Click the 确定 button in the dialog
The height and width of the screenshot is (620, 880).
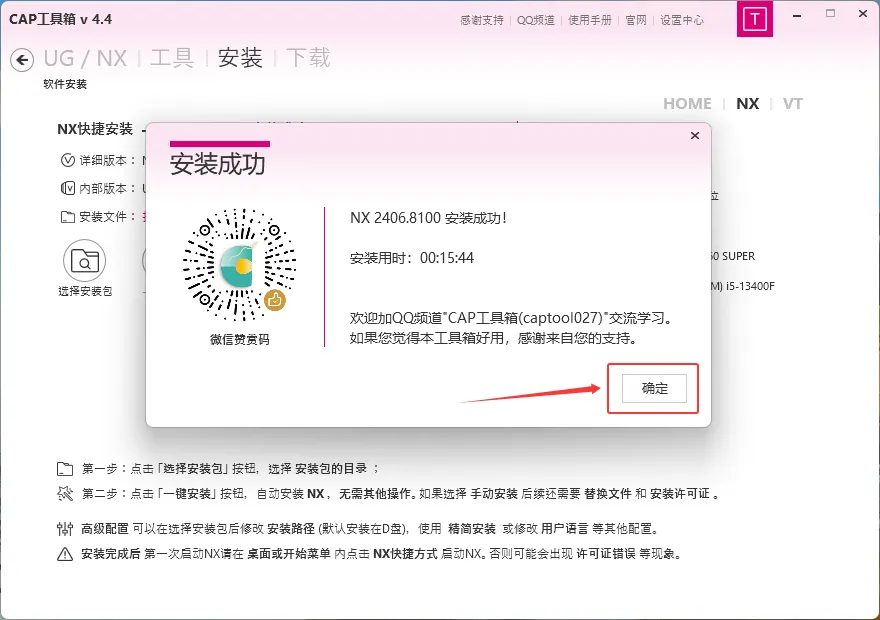(654, 388)
